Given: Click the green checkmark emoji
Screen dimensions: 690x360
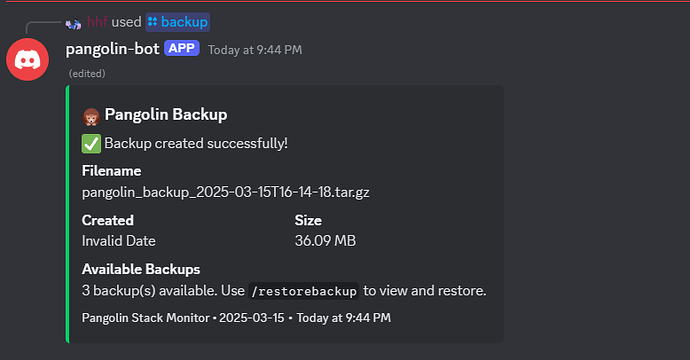Looking at the screenshot, I should tap(91, 144).
